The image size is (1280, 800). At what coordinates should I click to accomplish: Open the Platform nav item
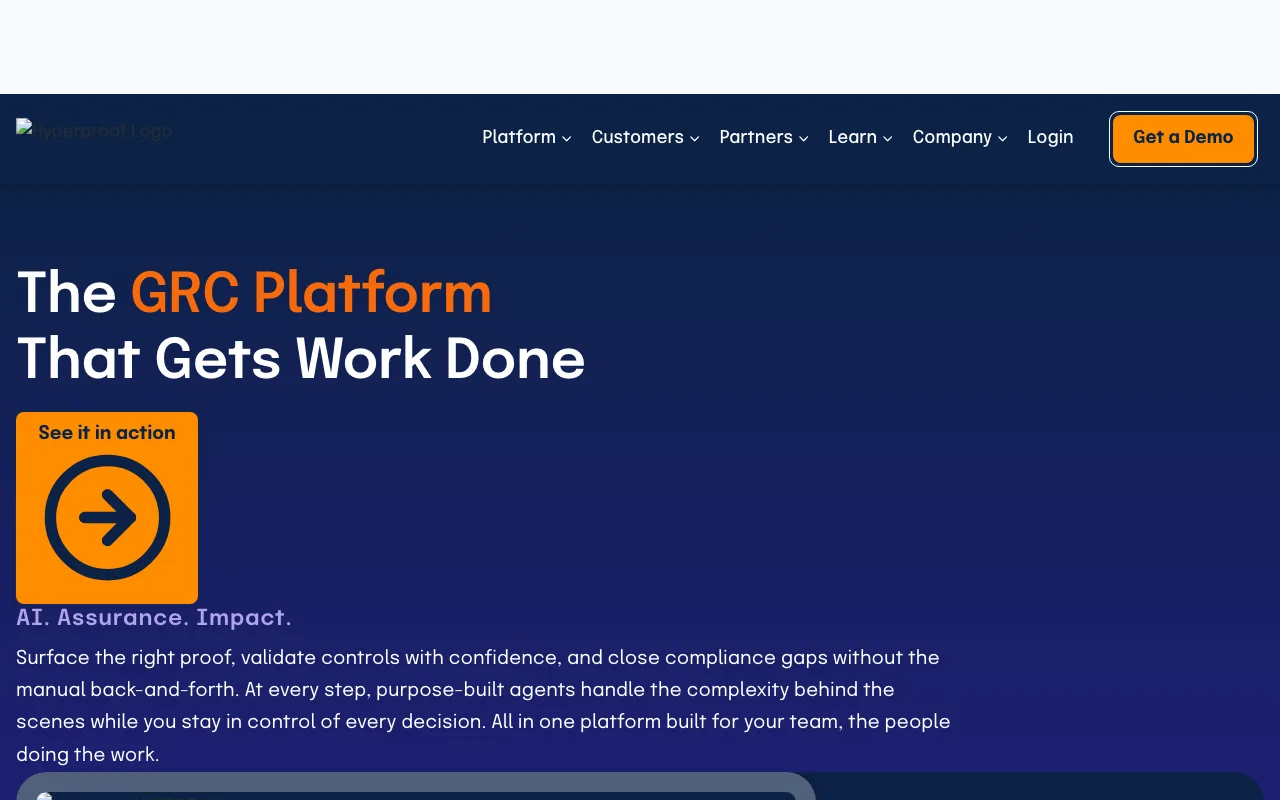click(x=519, y=137)
